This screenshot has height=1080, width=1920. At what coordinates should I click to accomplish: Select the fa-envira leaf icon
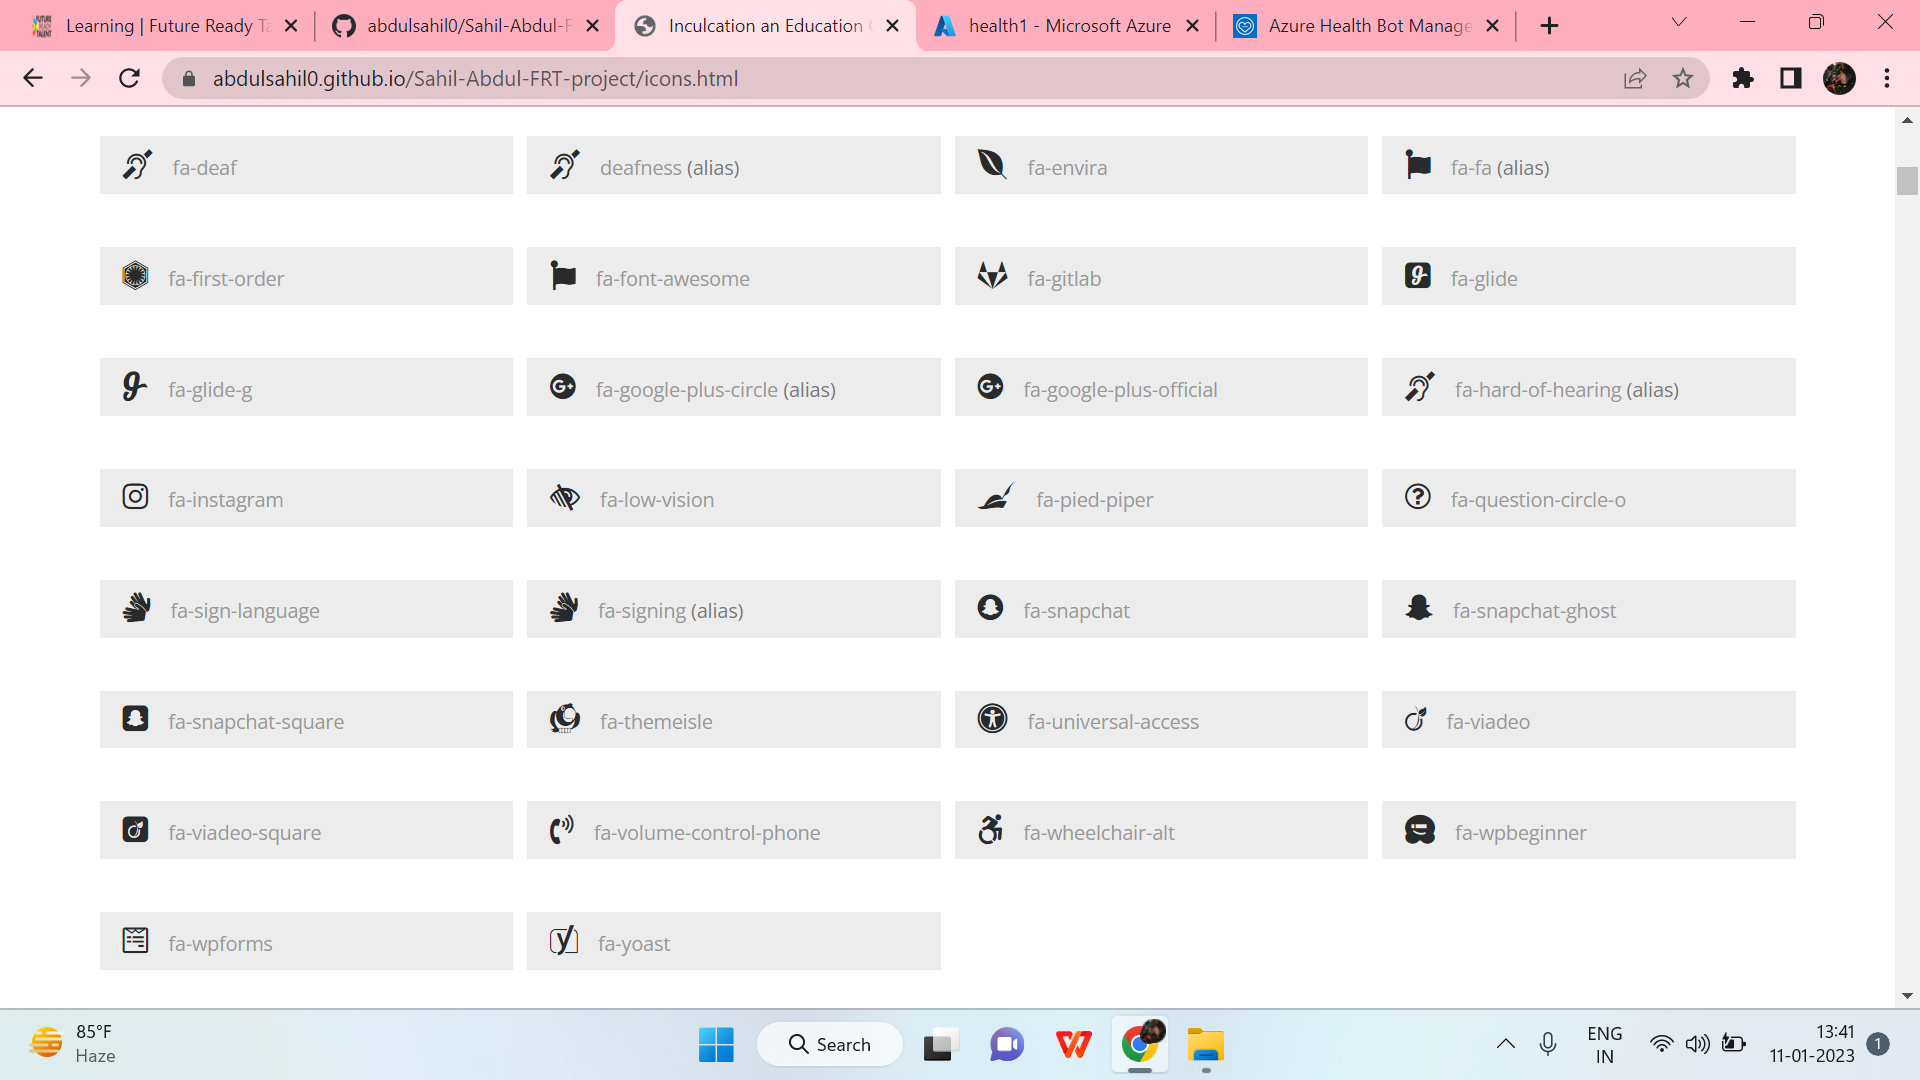pos(991,164)
